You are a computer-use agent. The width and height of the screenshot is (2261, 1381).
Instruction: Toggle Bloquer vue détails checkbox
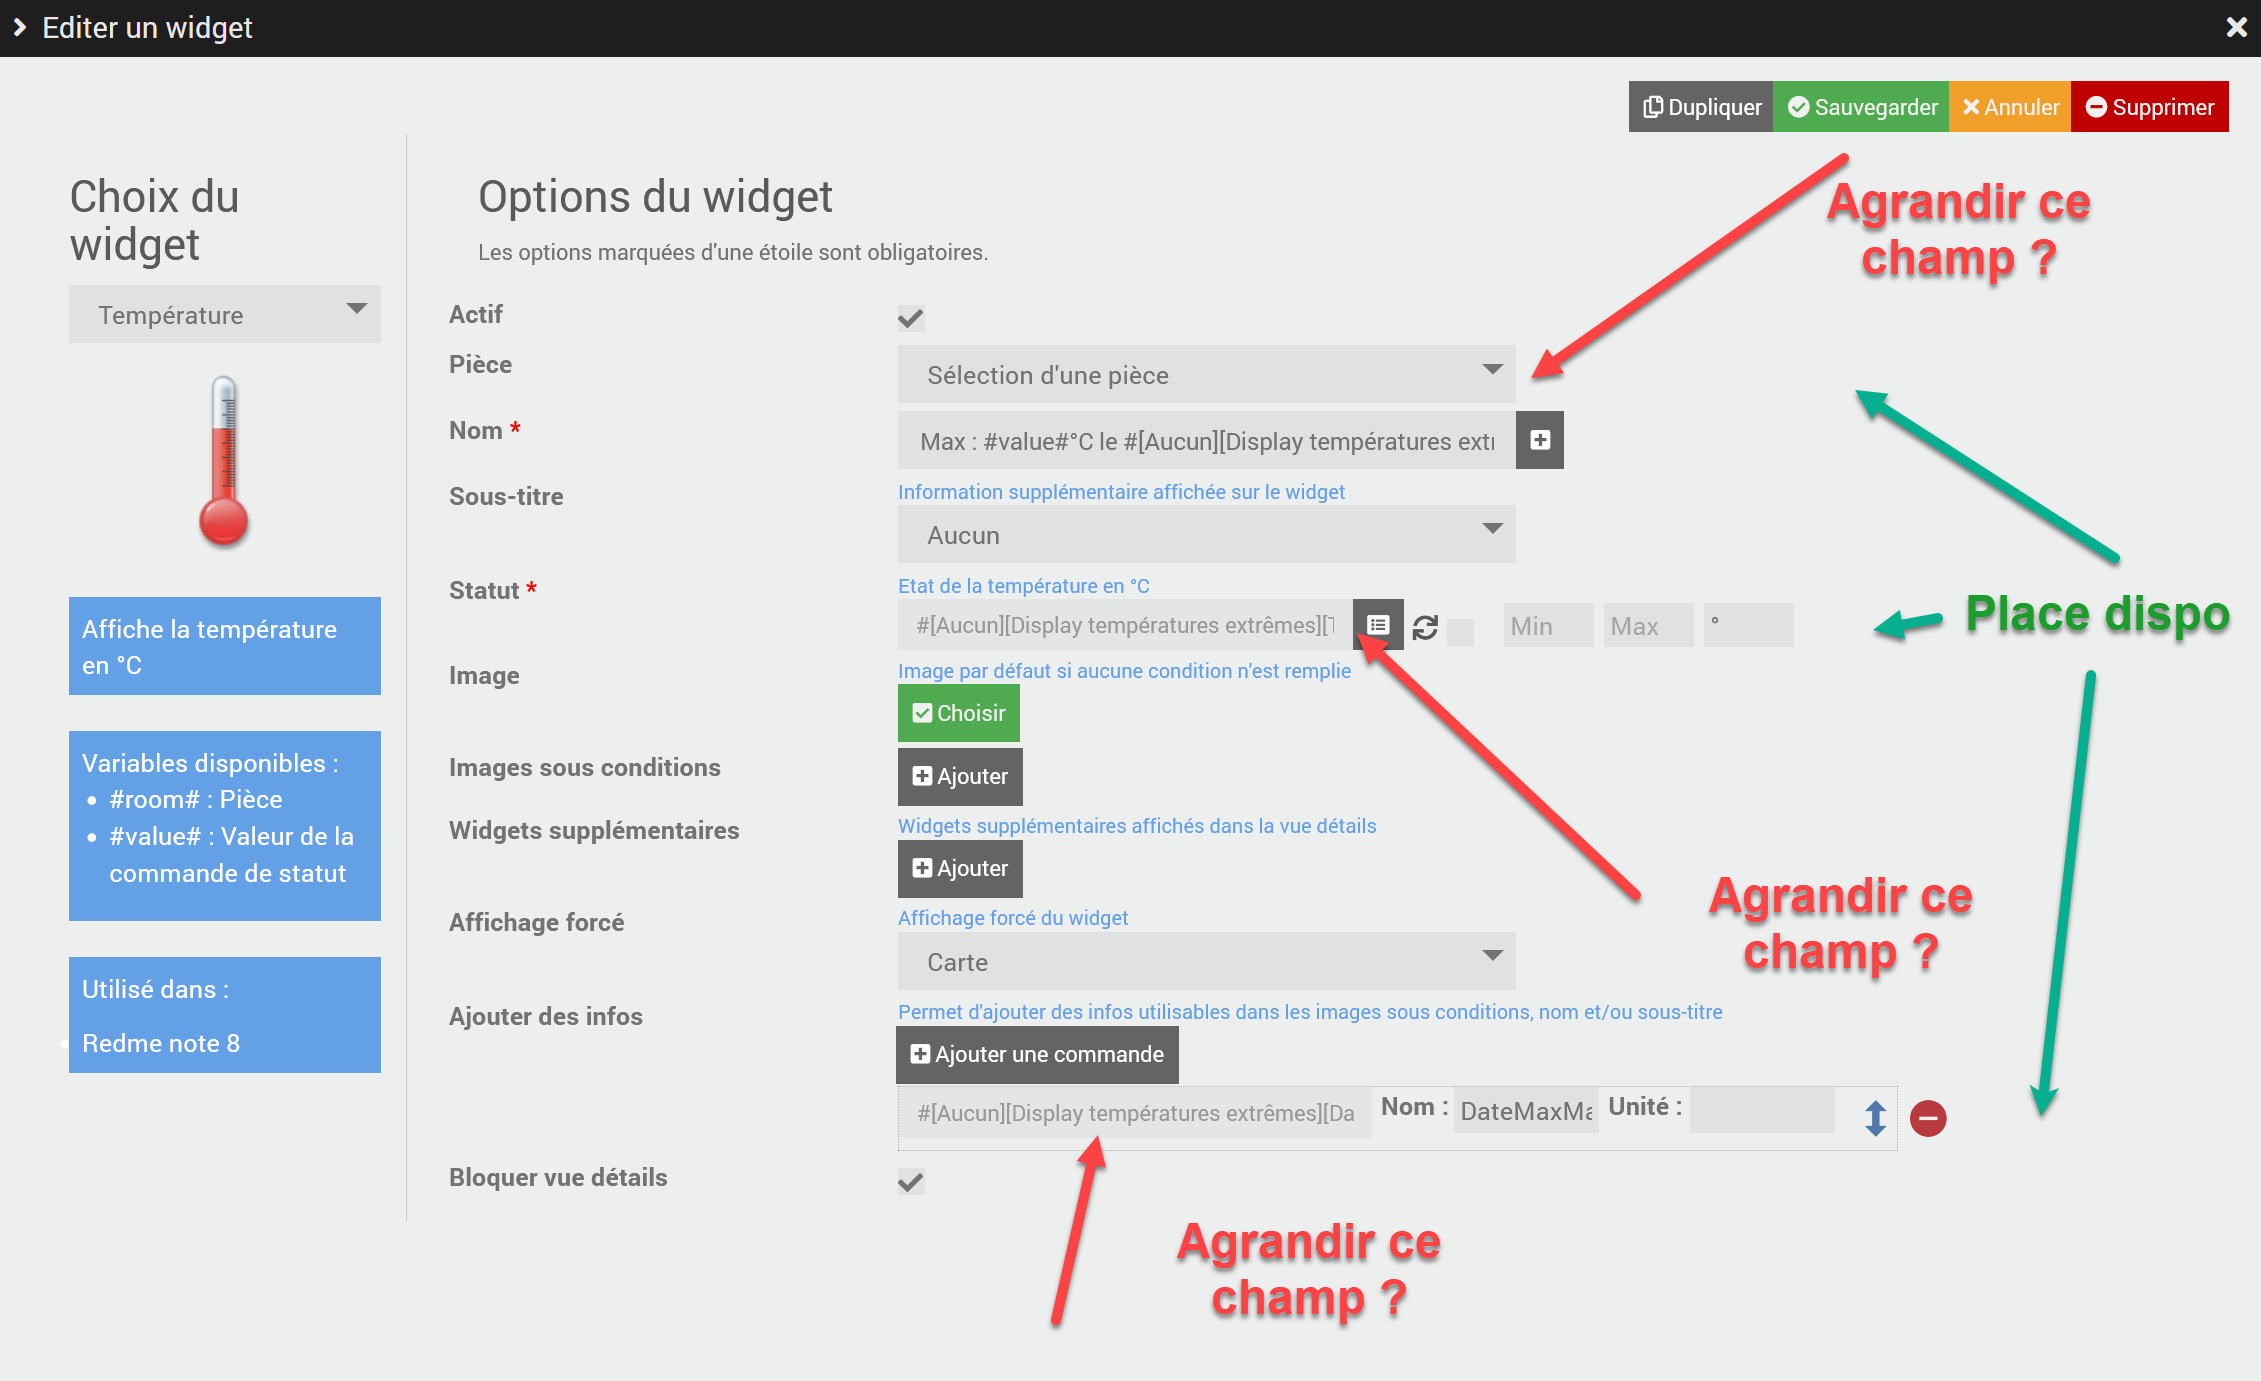(x=910, y=1181)
